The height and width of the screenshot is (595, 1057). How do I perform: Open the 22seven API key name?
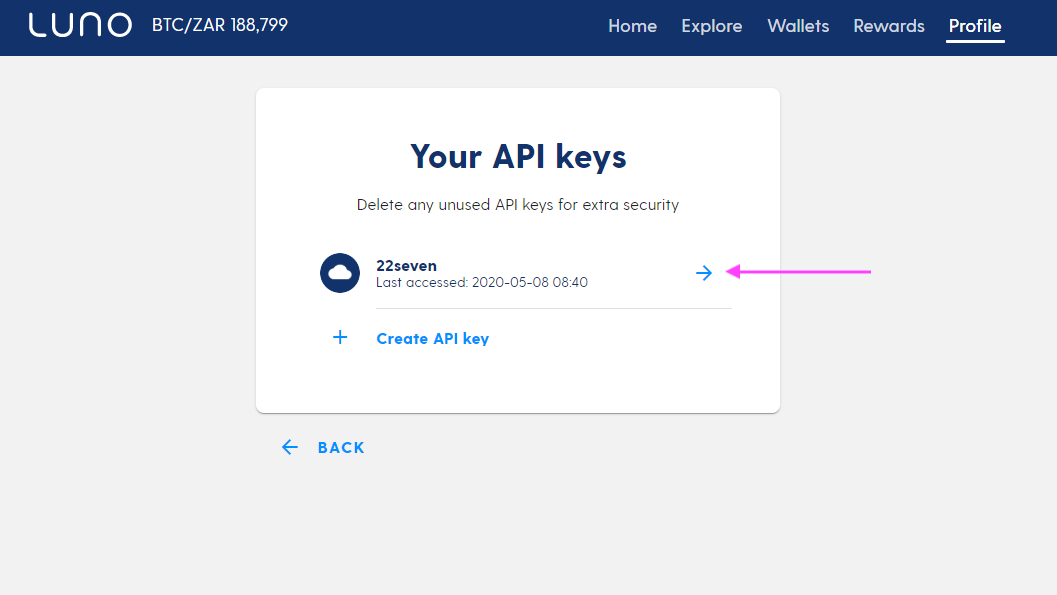click(406, 265)
